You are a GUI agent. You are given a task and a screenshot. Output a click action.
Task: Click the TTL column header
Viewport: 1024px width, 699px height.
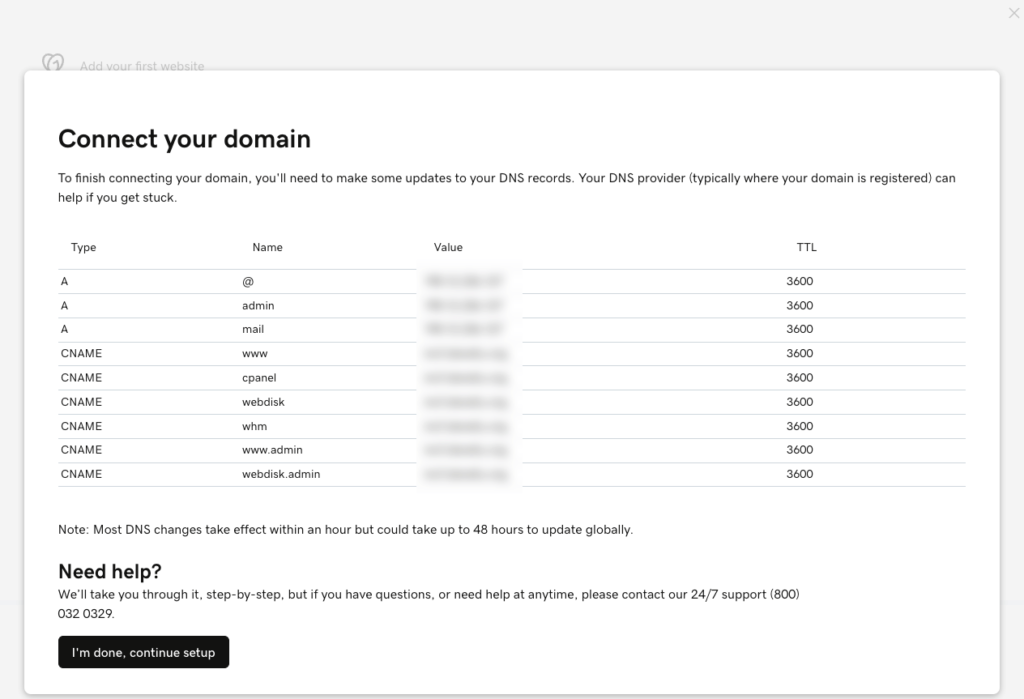[806, 247]
